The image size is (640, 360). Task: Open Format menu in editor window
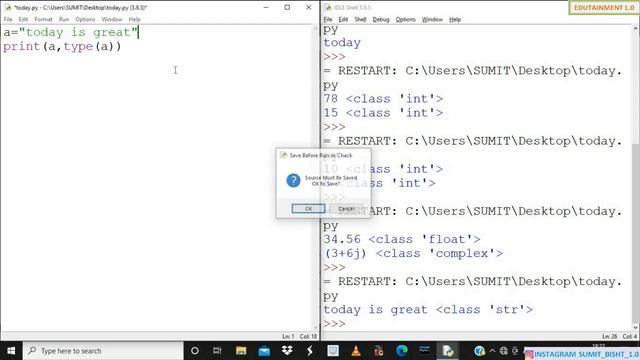point(43,19)
